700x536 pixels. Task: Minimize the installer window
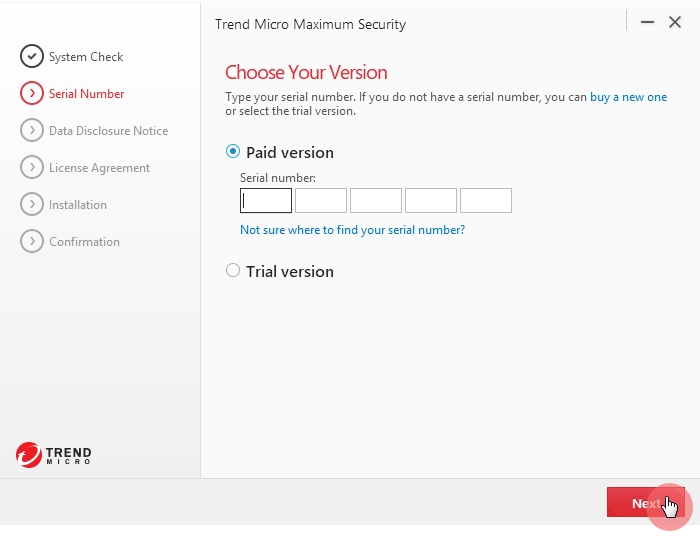pos(647,22)
